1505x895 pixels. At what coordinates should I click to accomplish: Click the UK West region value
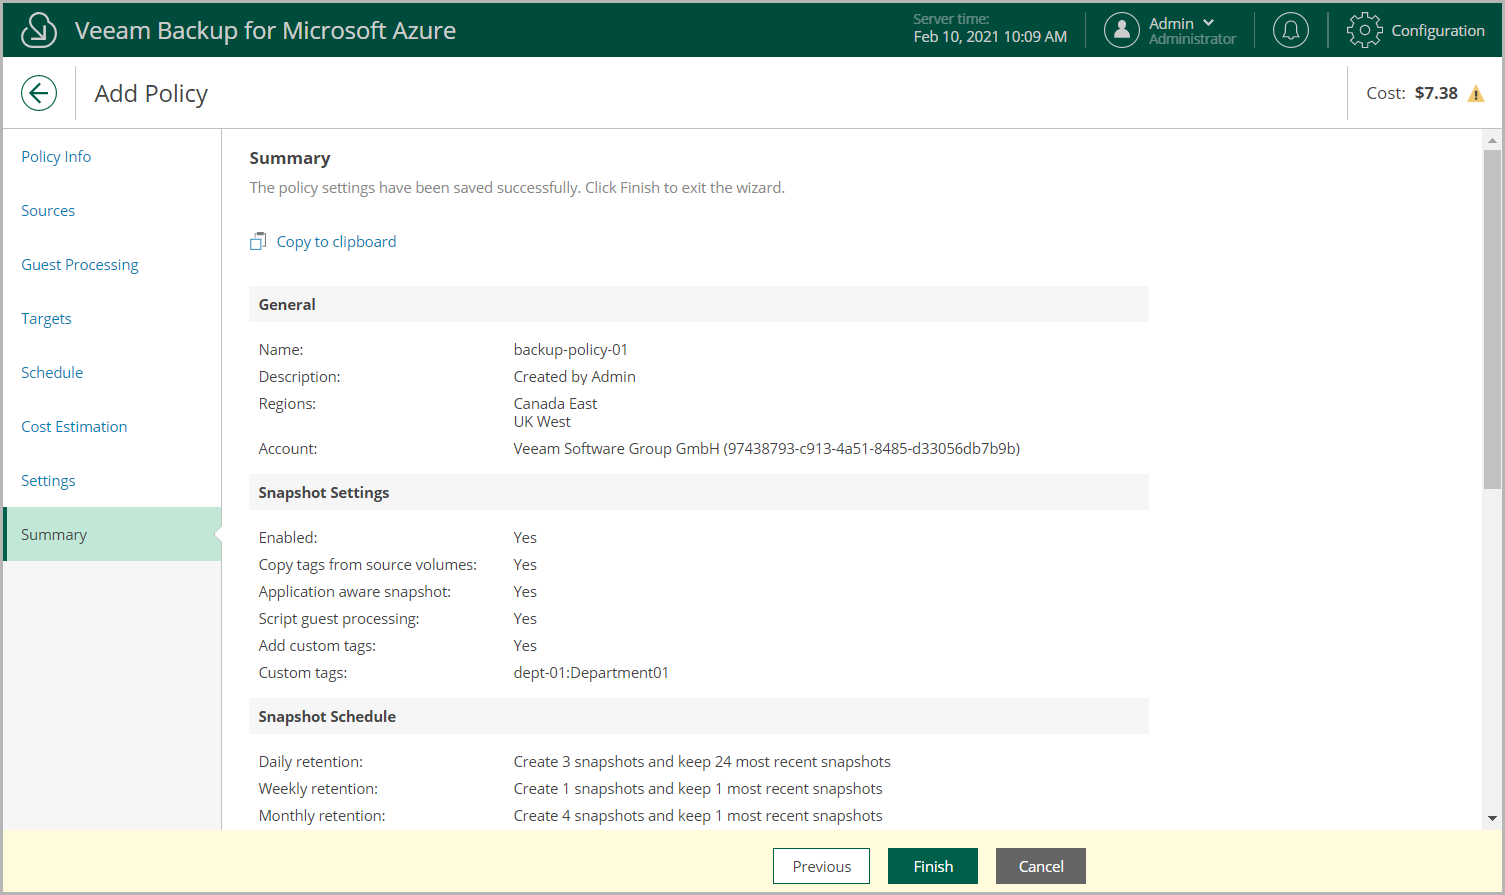point(542,422)
